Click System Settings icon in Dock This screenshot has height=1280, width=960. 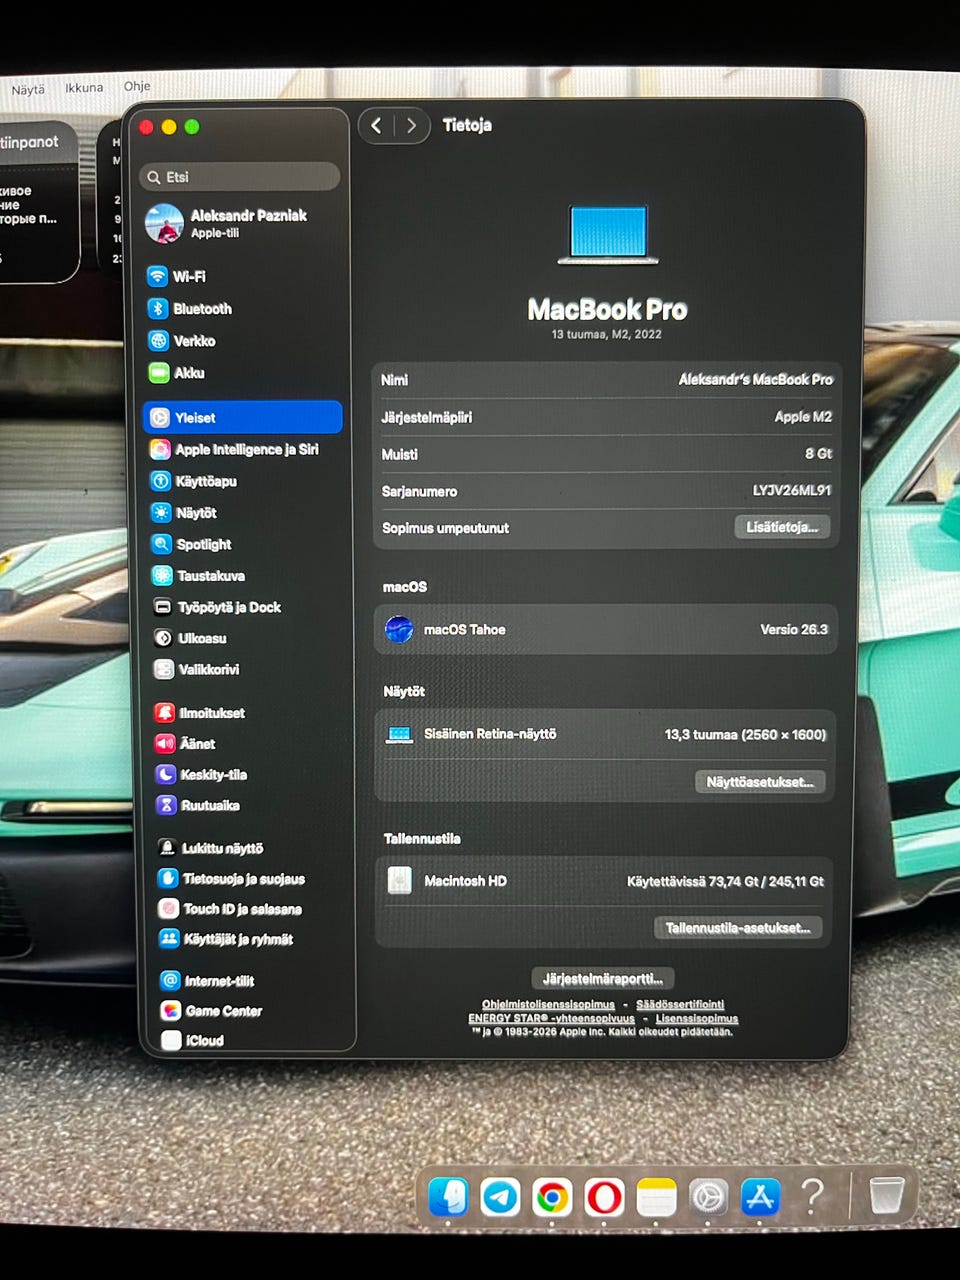pos(708,1197)
